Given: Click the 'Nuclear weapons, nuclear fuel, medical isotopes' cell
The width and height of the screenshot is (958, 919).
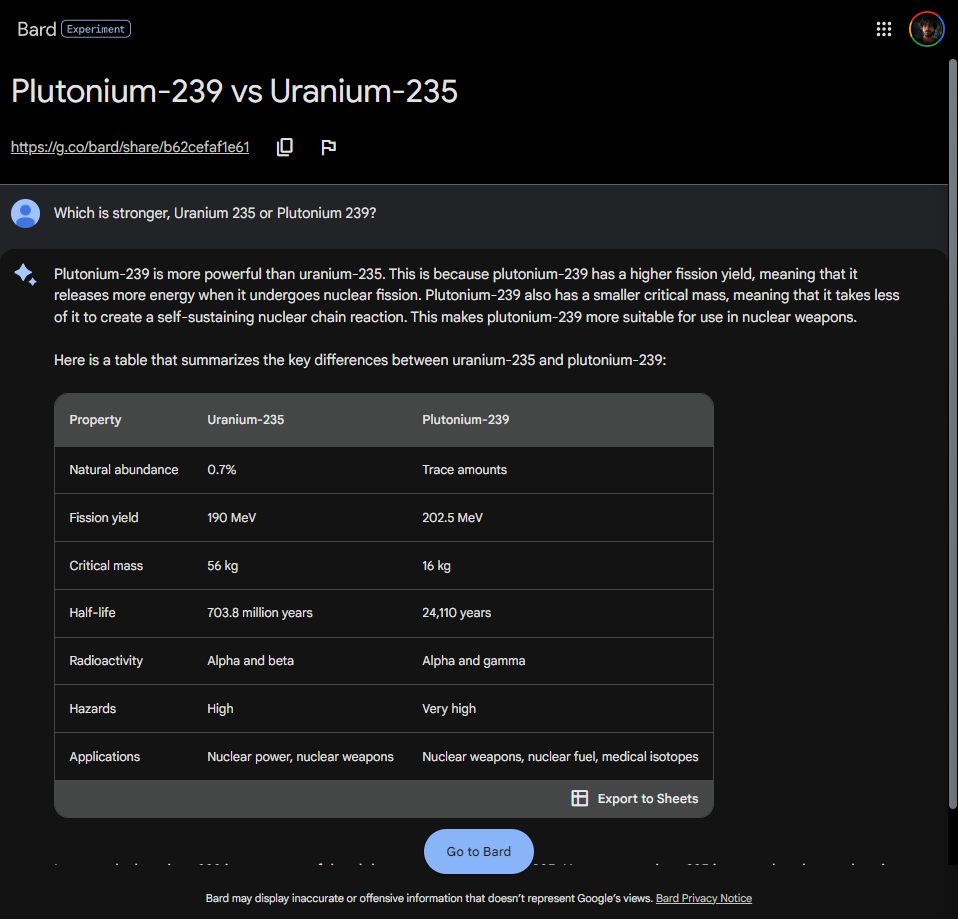Looking at the screenshot, I should [x=560, y=757].
